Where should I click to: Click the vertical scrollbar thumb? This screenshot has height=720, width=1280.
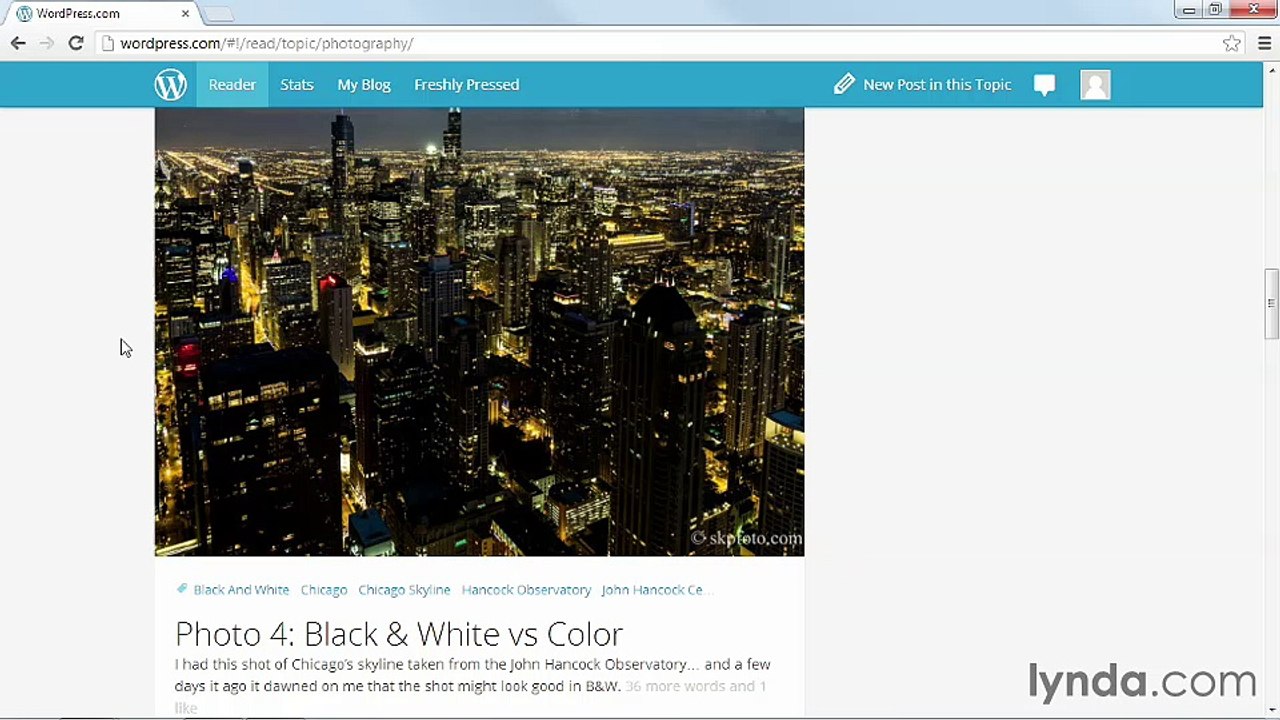[x=1271, y=304]
